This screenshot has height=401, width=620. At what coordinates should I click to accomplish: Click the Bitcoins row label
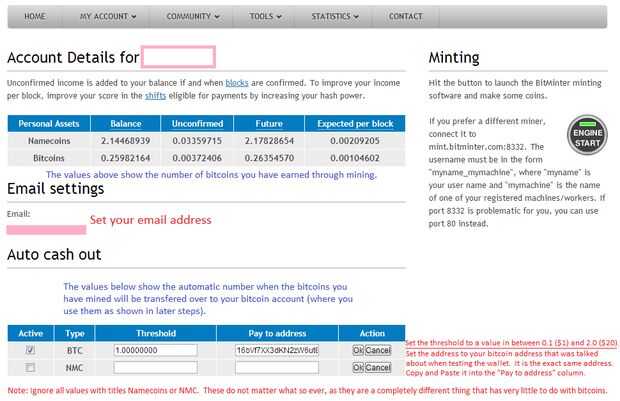(x=49, y=158)
